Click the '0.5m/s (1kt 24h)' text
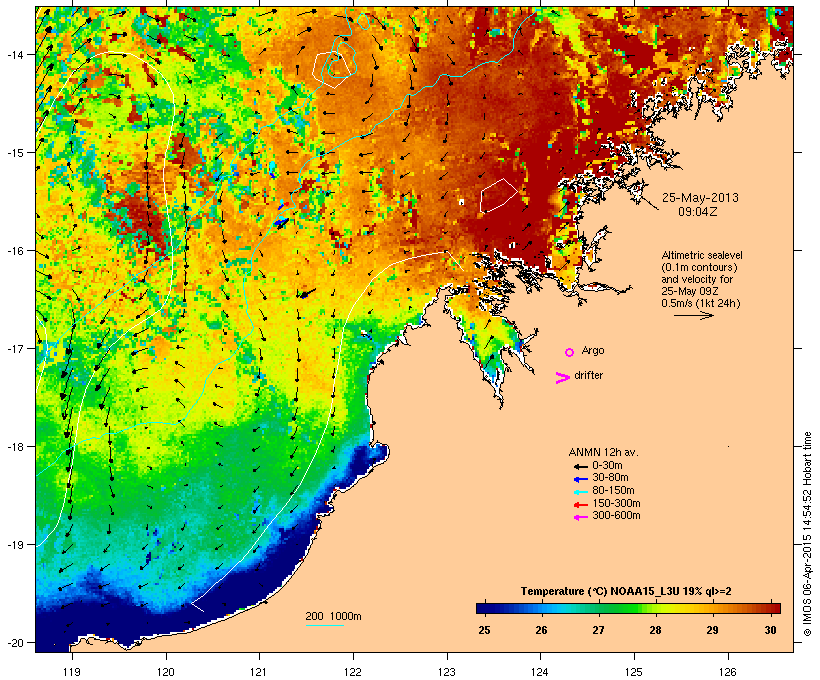The width and height of the screenshot is (820, 680). click(x=701, y=303)
